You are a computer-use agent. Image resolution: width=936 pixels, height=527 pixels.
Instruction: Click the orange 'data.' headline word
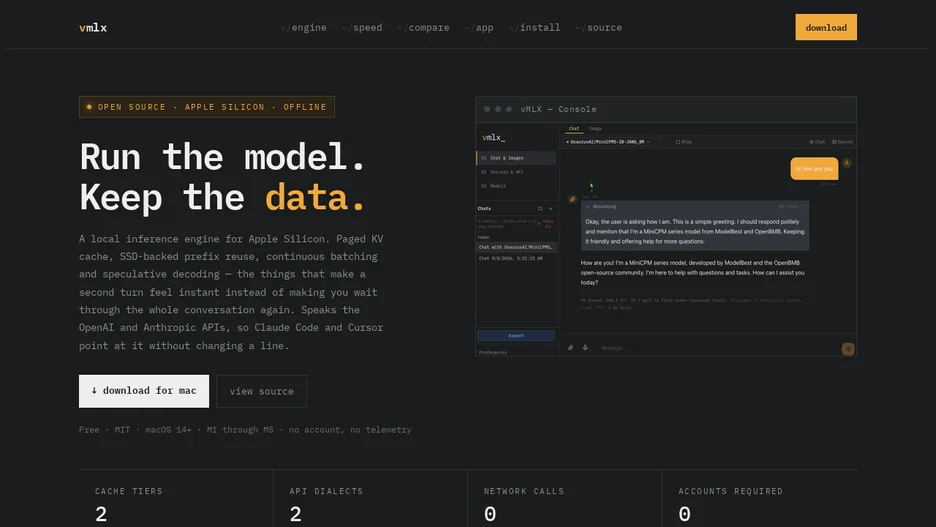315,197
